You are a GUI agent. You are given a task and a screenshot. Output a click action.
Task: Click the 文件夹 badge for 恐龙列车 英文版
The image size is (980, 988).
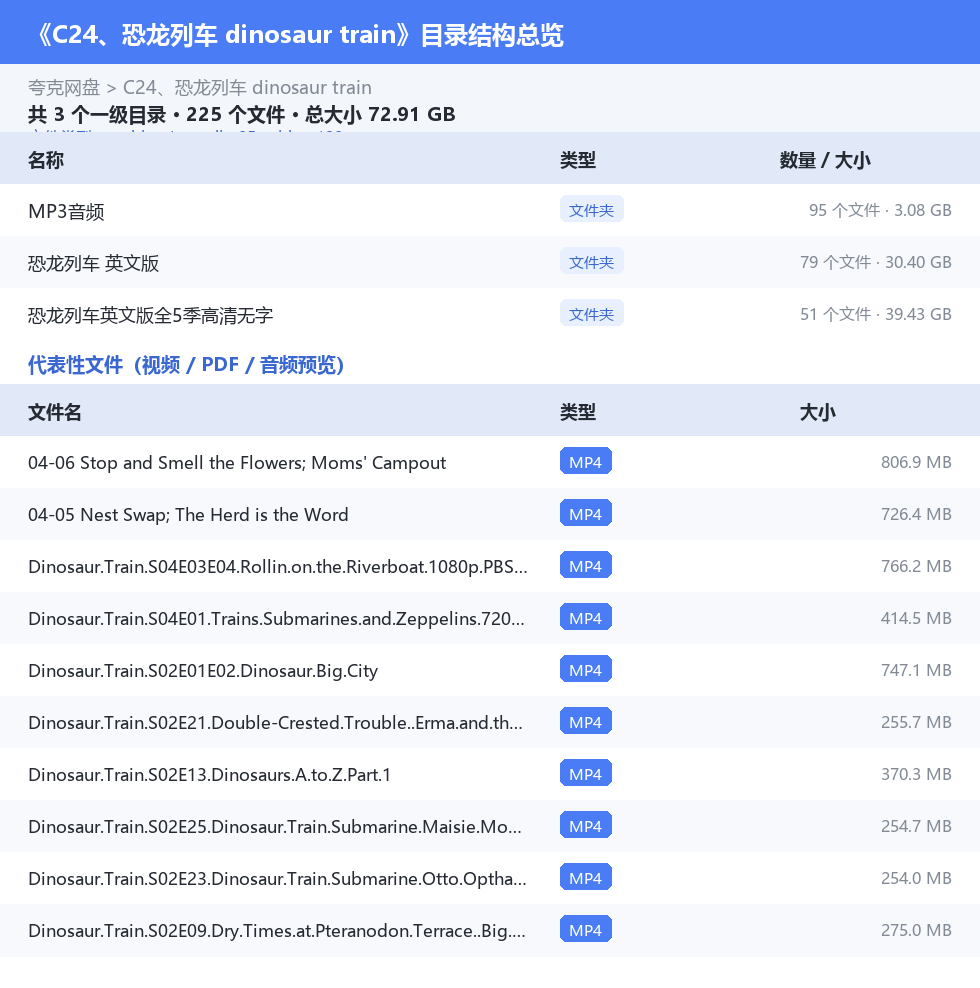[x=591, y=262]
